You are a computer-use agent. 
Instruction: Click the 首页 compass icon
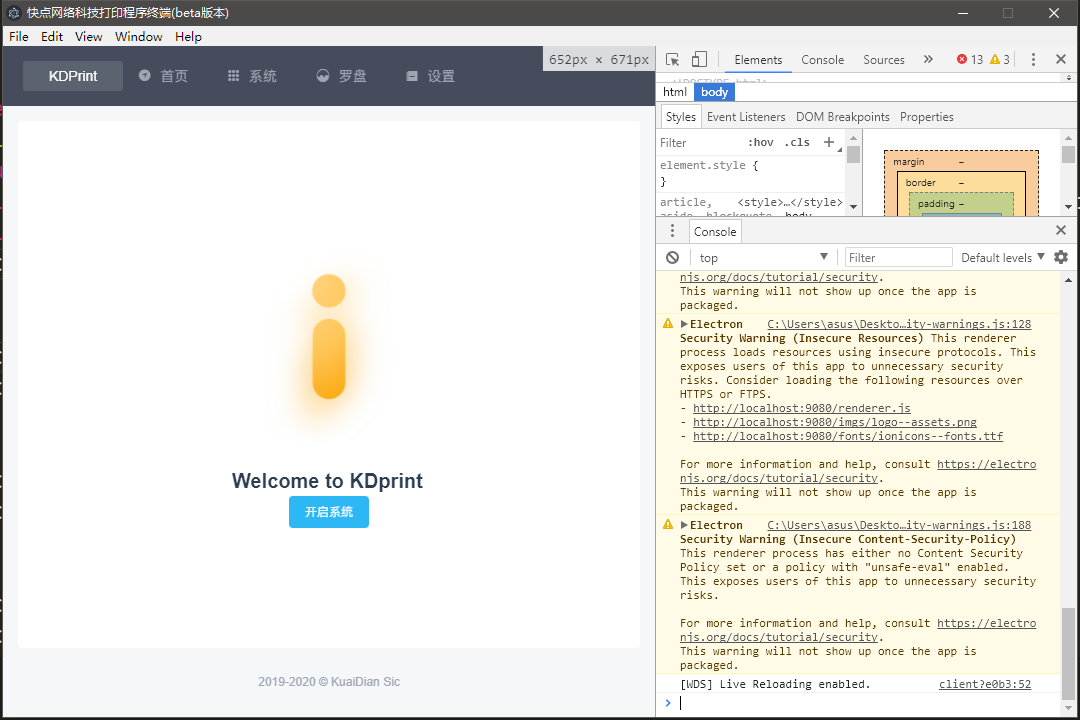pyautogui.click(x=145, y=76)
